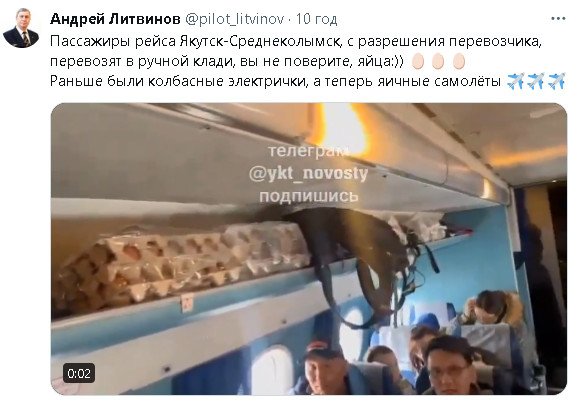Image resolution: width=584 pixels, height=404 pixels.
Task: Click the last airplane emoji
Action: 556,81
